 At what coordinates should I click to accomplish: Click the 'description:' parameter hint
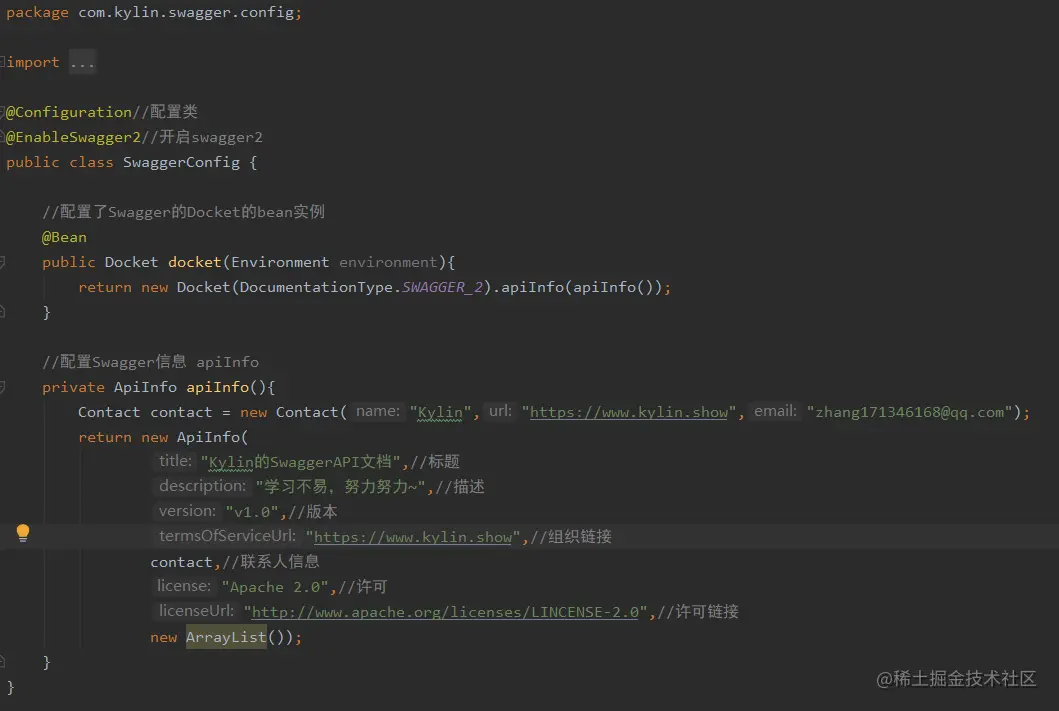(x=202, y=485)
